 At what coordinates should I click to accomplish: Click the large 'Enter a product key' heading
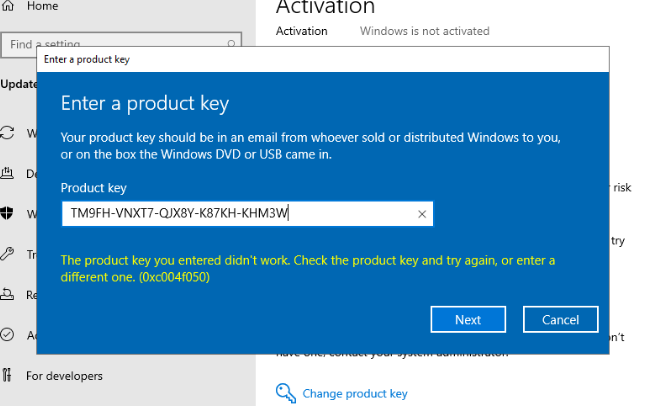point(145,103)
